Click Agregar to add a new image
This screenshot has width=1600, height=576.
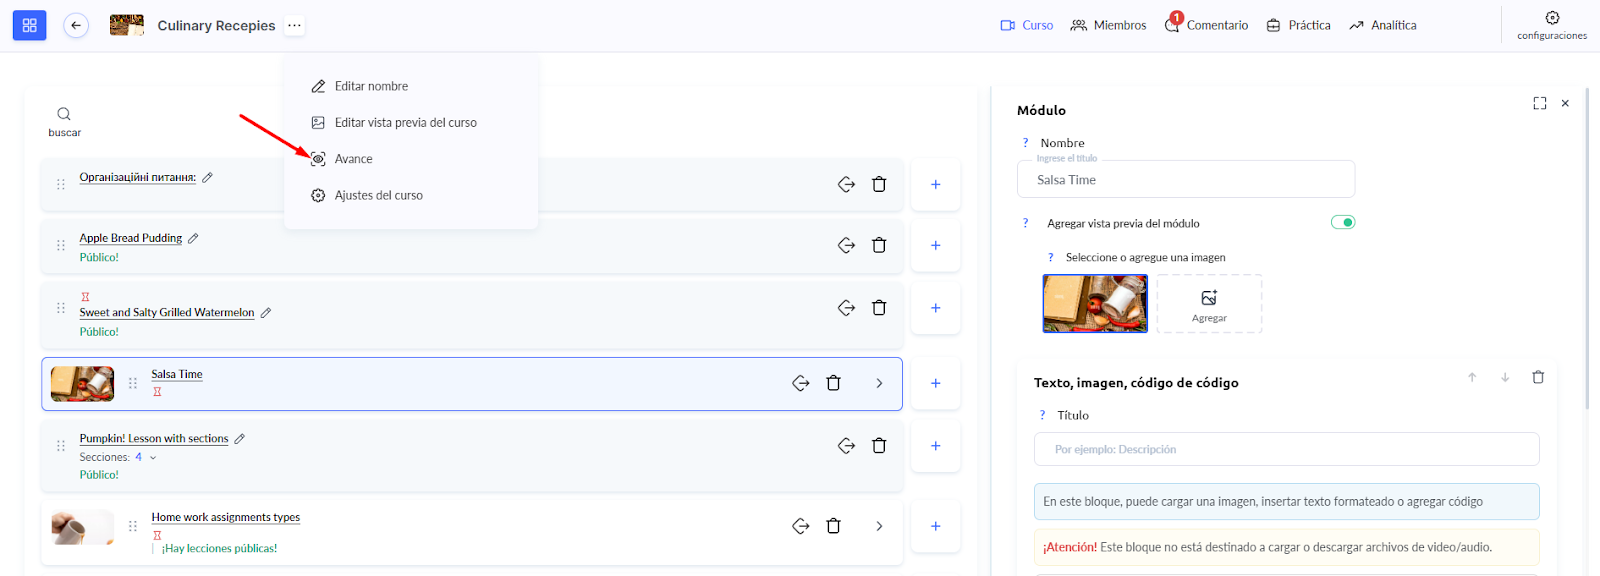(x=1209, y=304)
